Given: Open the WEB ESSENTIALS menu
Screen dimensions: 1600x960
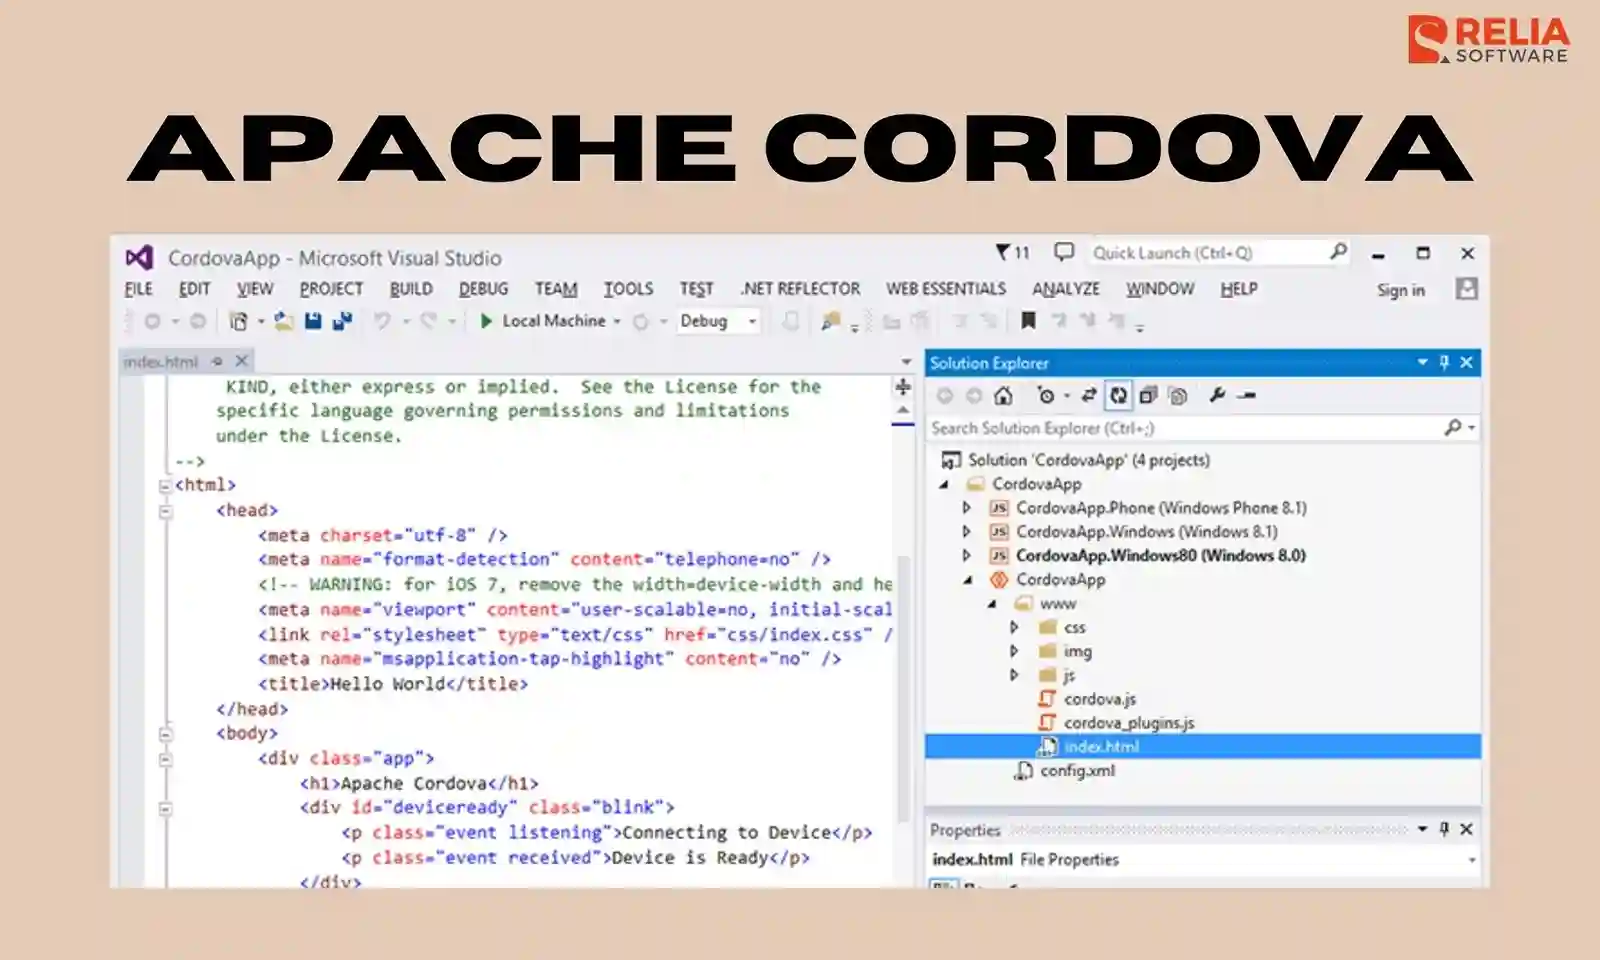Looking at the screenshot, I should coord(946,289).
